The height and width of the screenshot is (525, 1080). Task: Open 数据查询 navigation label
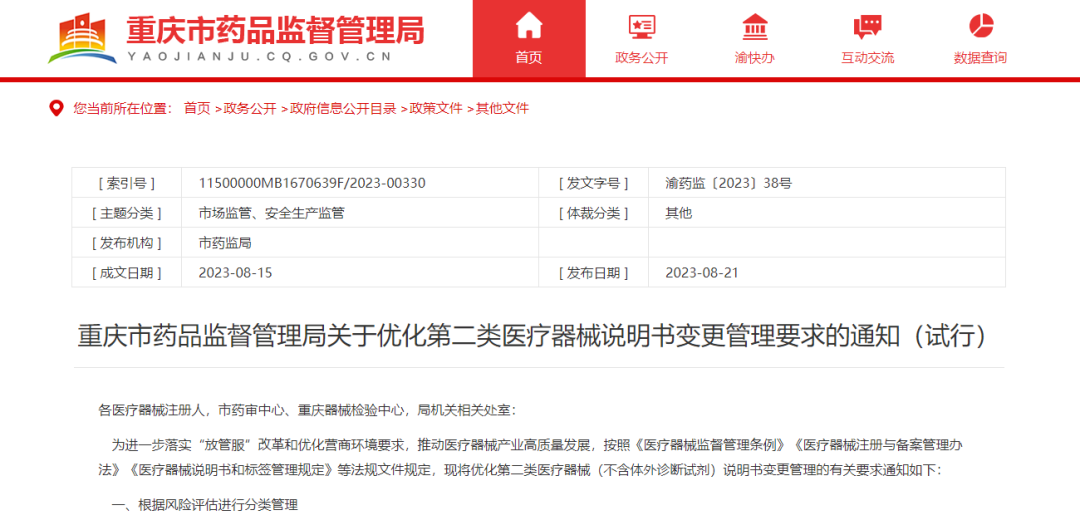pos(980,58)
